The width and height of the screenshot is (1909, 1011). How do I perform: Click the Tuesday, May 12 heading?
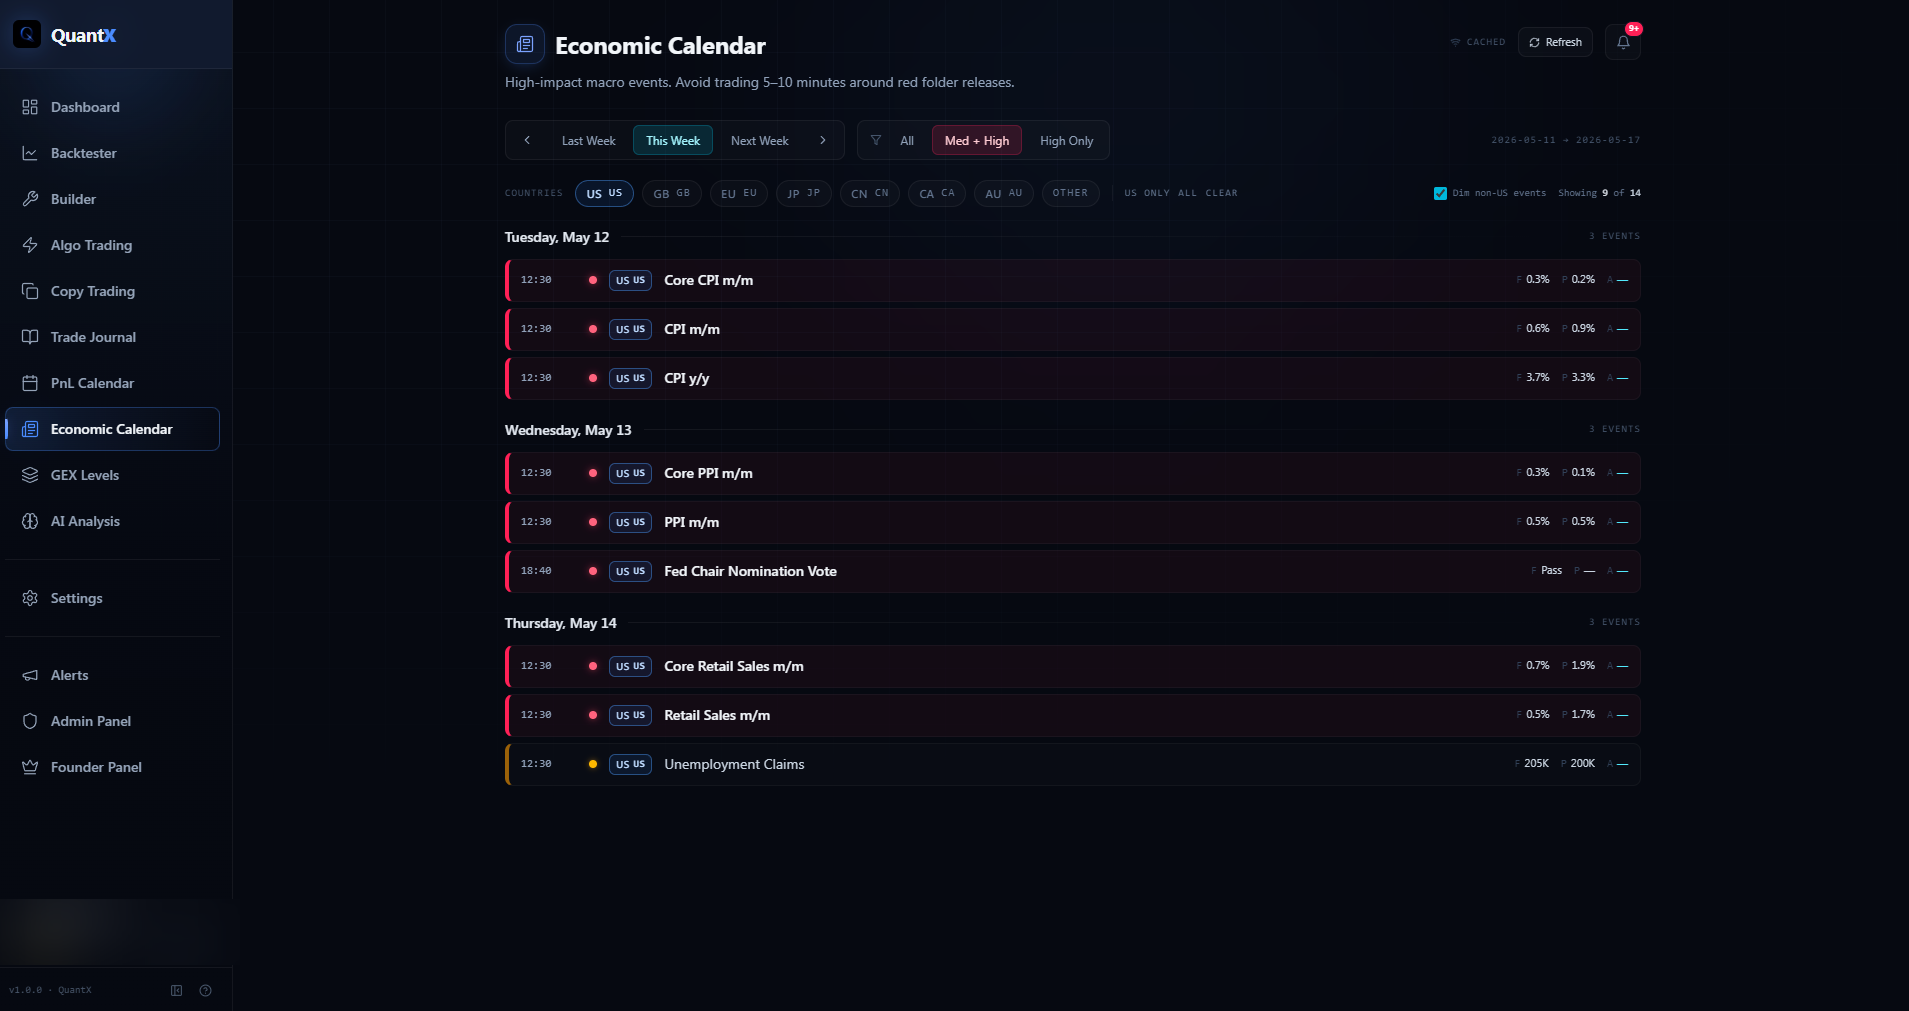[557, 237]
